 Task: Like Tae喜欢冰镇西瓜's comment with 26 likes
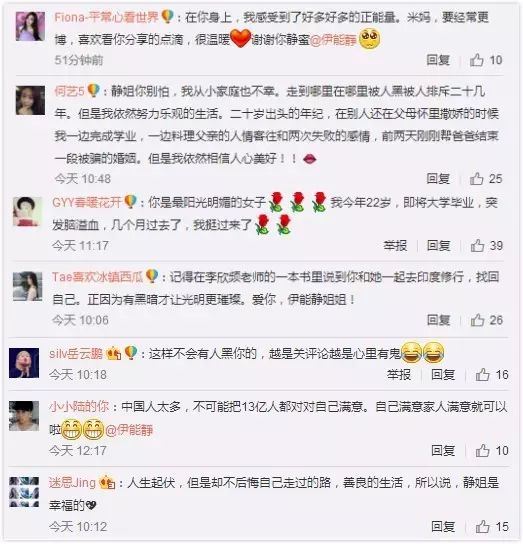[x=486, y=320]
